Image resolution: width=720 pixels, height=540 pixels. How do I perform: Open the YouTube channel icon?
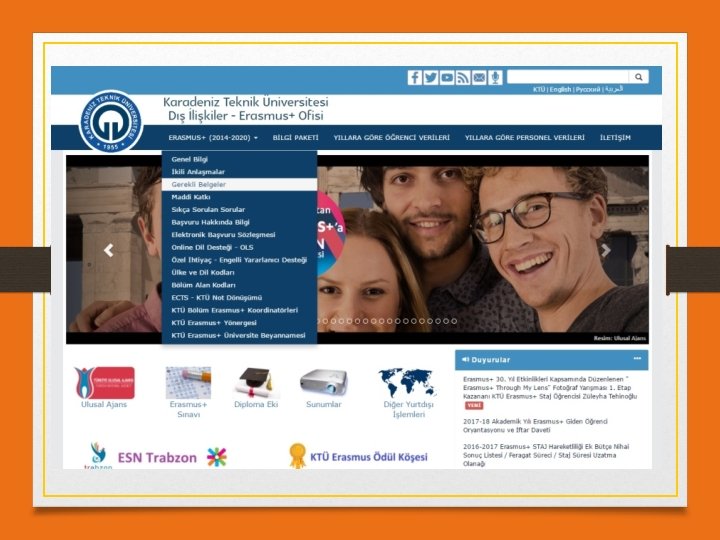pos(447,77)
